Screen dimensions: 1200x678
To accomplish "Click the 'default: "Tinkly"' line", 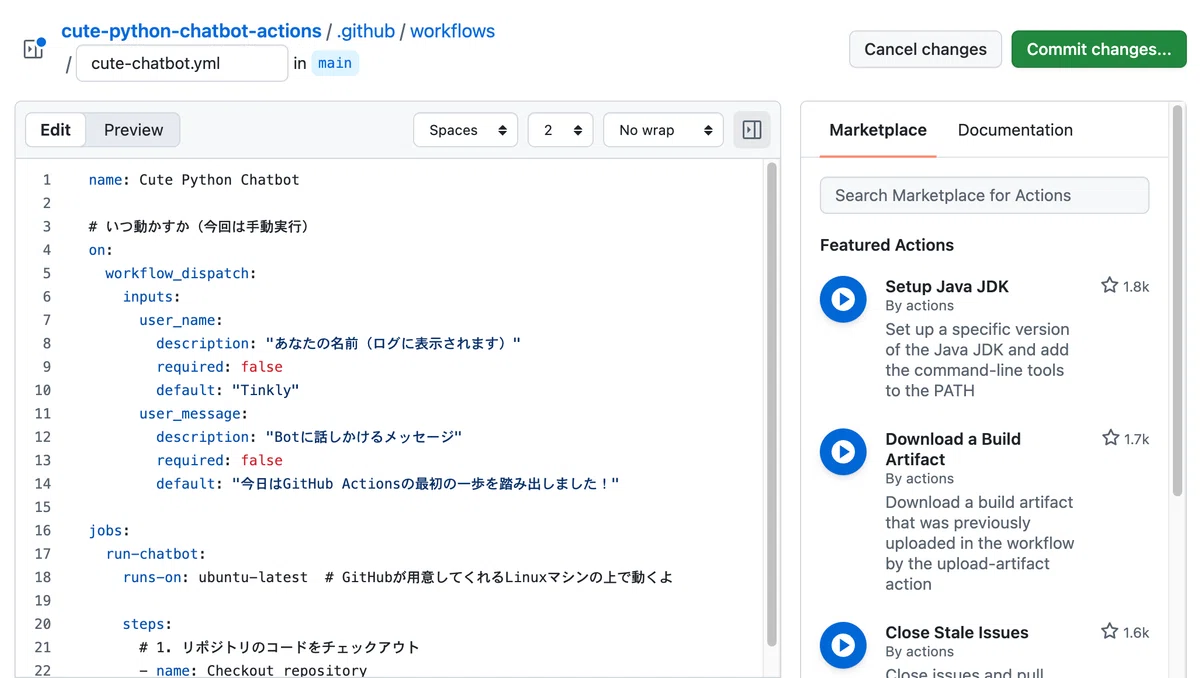I will [228, 390].
